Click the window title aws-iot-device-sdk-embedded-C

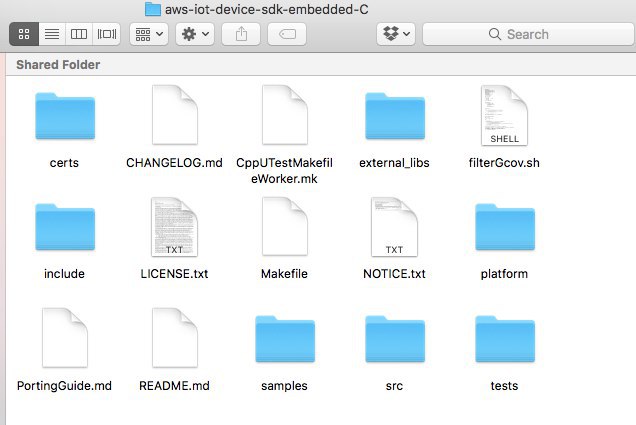pyautogui.click(x=266, y=9)
